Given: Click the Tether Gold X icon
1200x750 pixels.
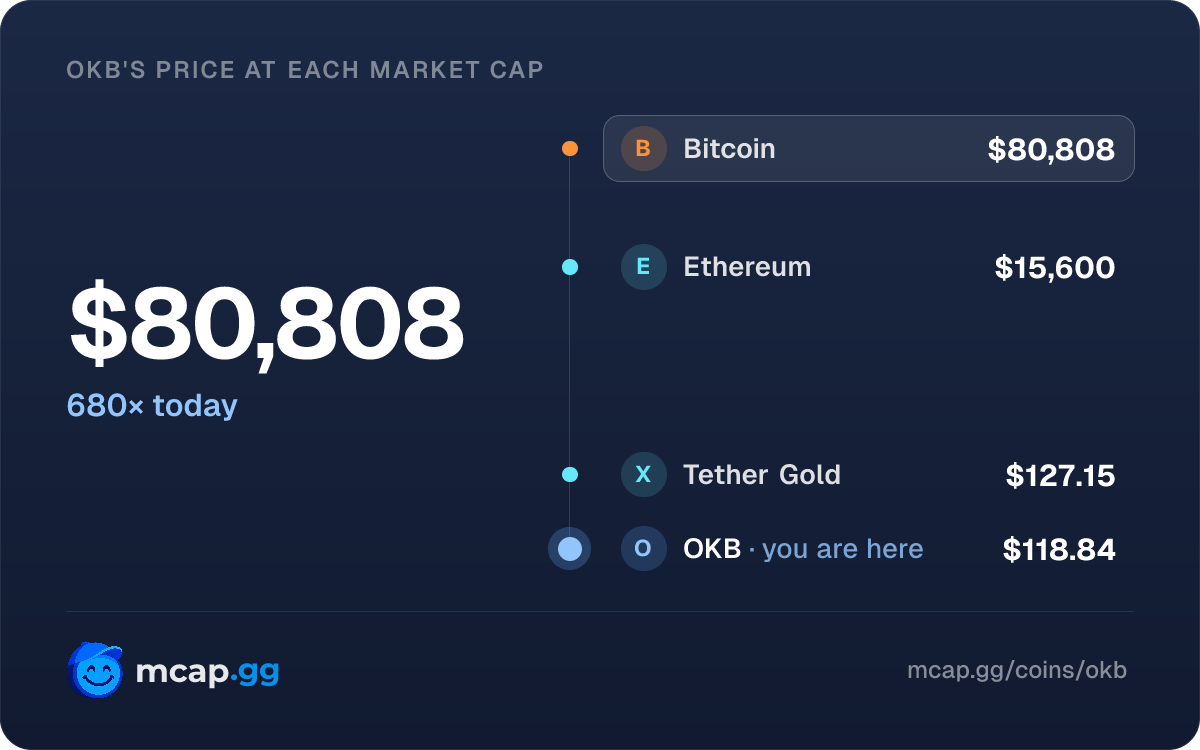Looking at the screenshot, I should pos(643,474).
